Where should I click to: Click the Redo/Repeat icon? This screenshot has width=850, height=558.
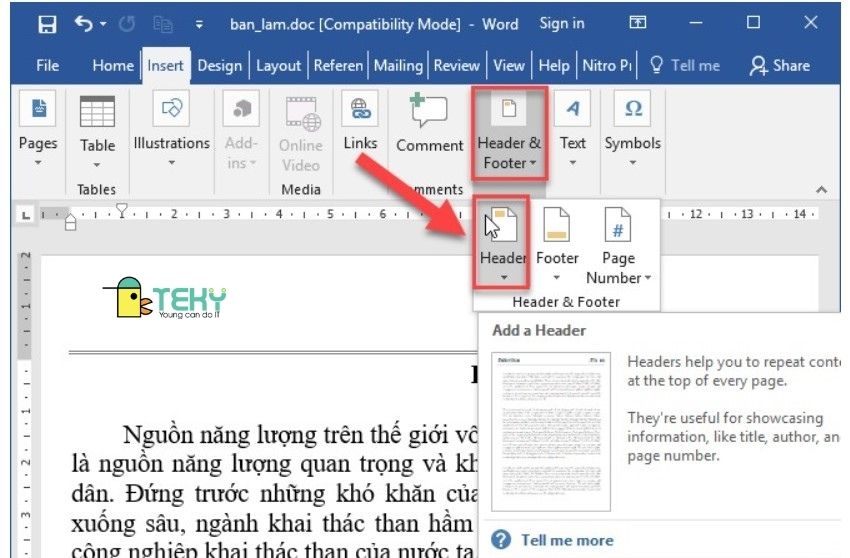pos(127,24)
